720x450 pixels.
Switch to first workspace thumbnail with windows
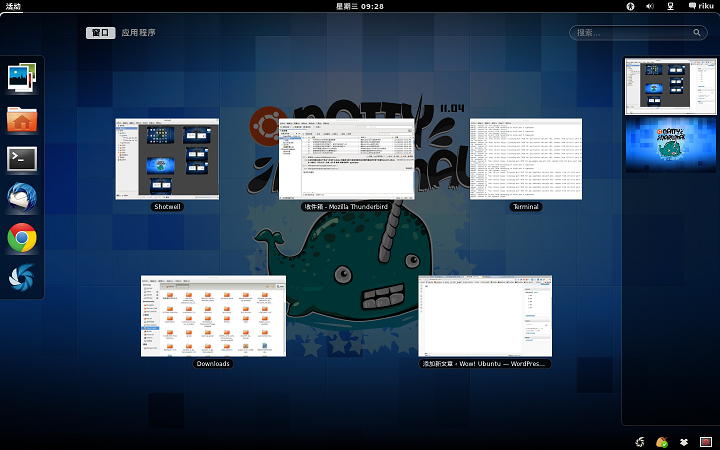[671, 86]
